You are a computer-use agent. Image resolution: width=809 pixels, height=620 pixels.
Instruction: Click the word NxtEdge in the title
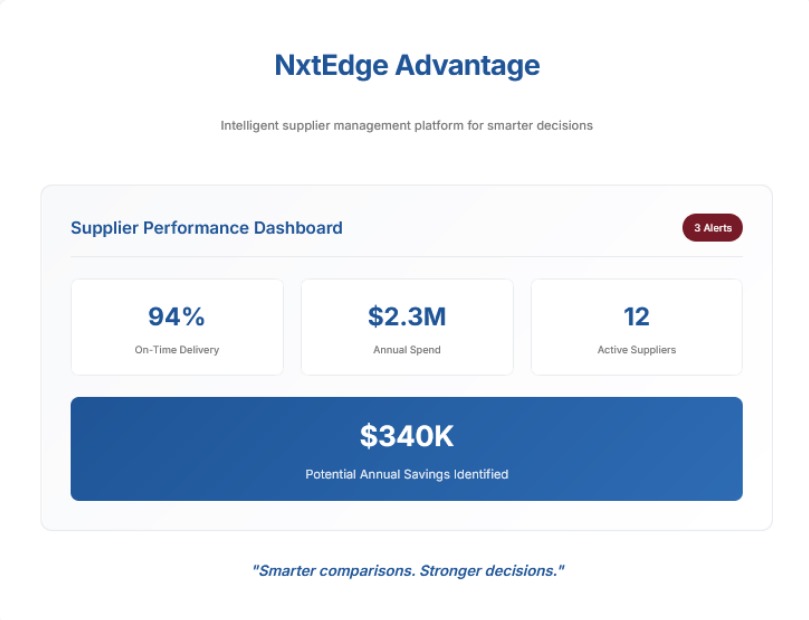[x=330, y=66]
